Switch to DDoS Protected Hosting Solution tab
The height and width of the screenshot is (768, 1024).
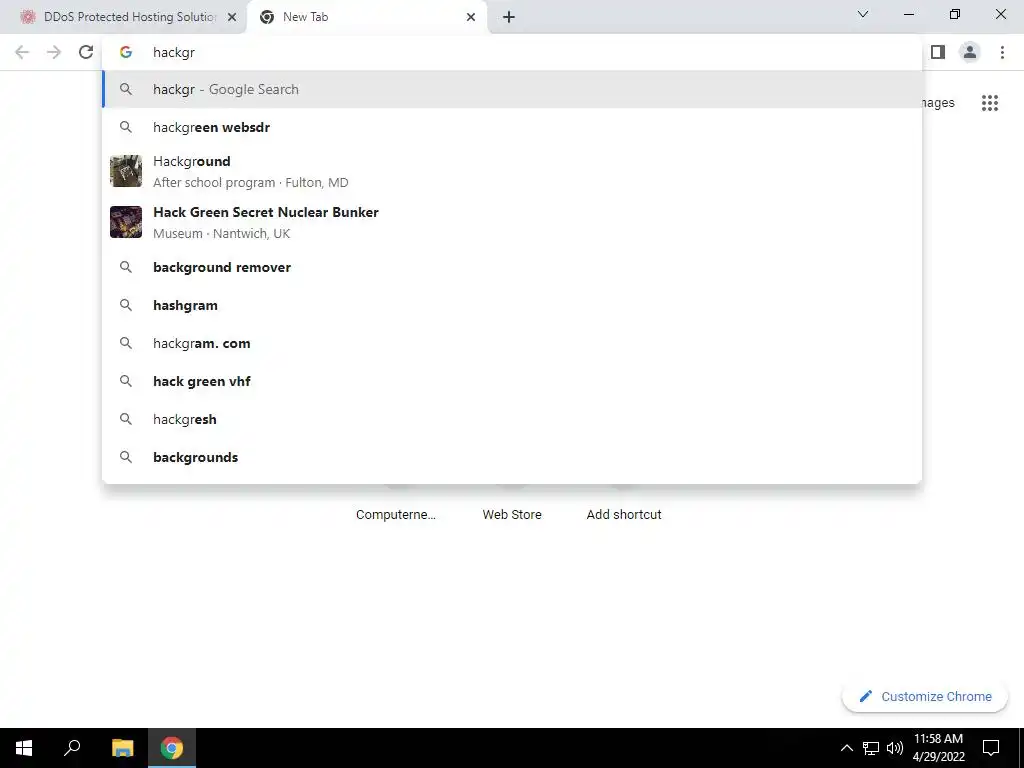coord(123,17)
